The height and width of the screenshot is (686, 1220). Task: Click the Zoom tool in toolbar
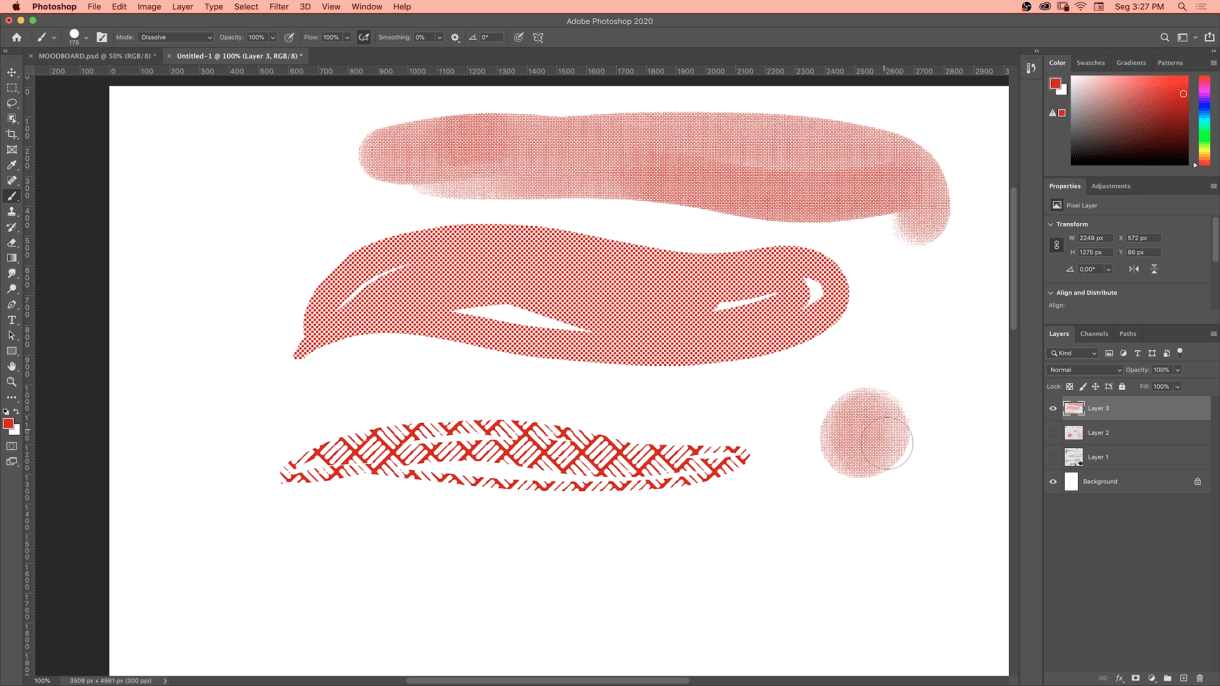12,382
